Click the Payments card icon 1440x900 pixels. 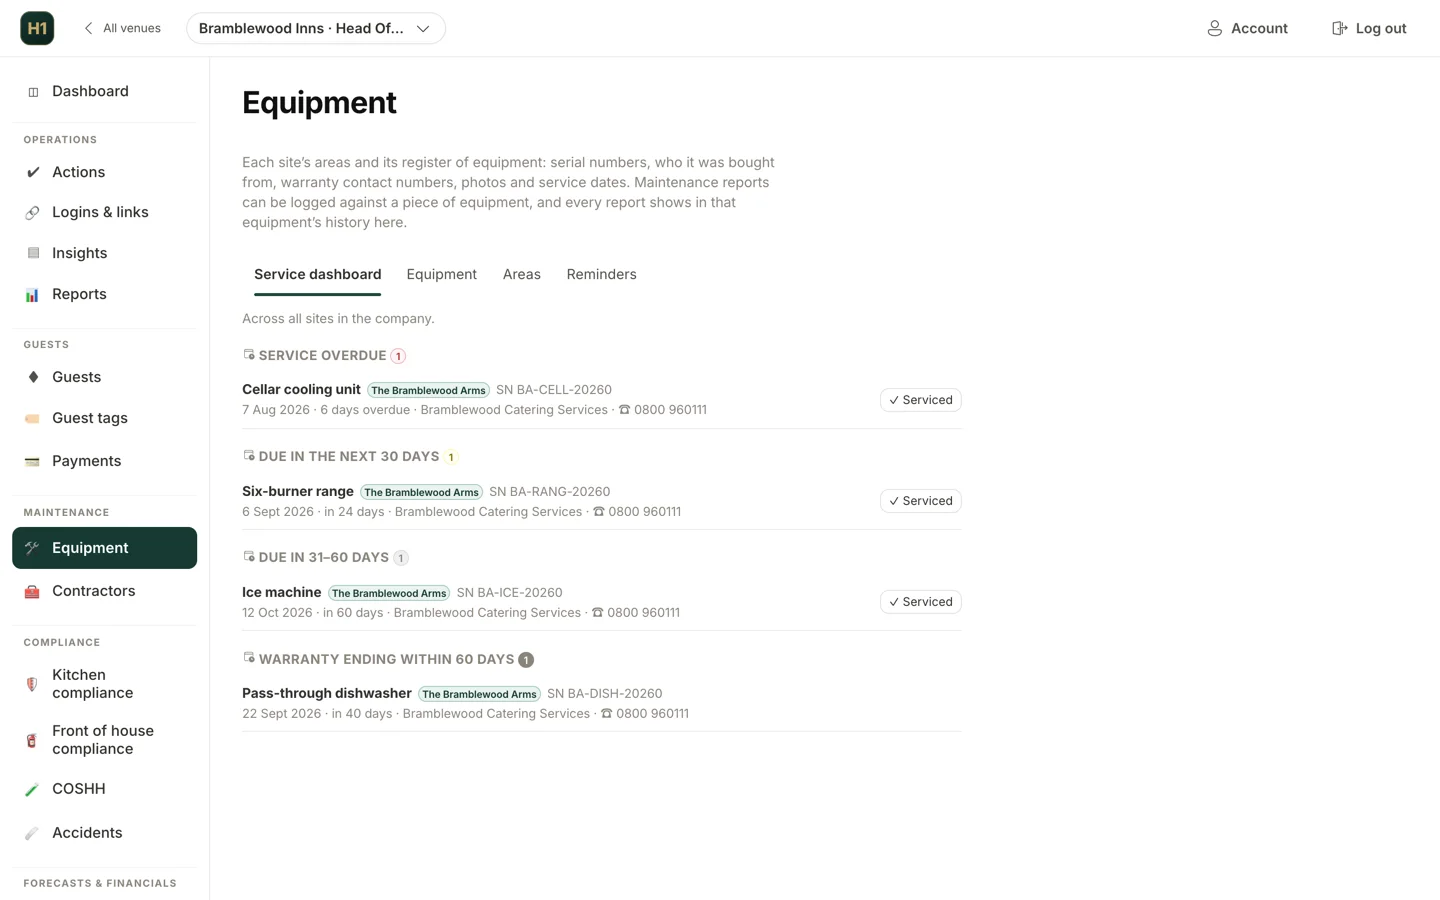click(33, 461)
